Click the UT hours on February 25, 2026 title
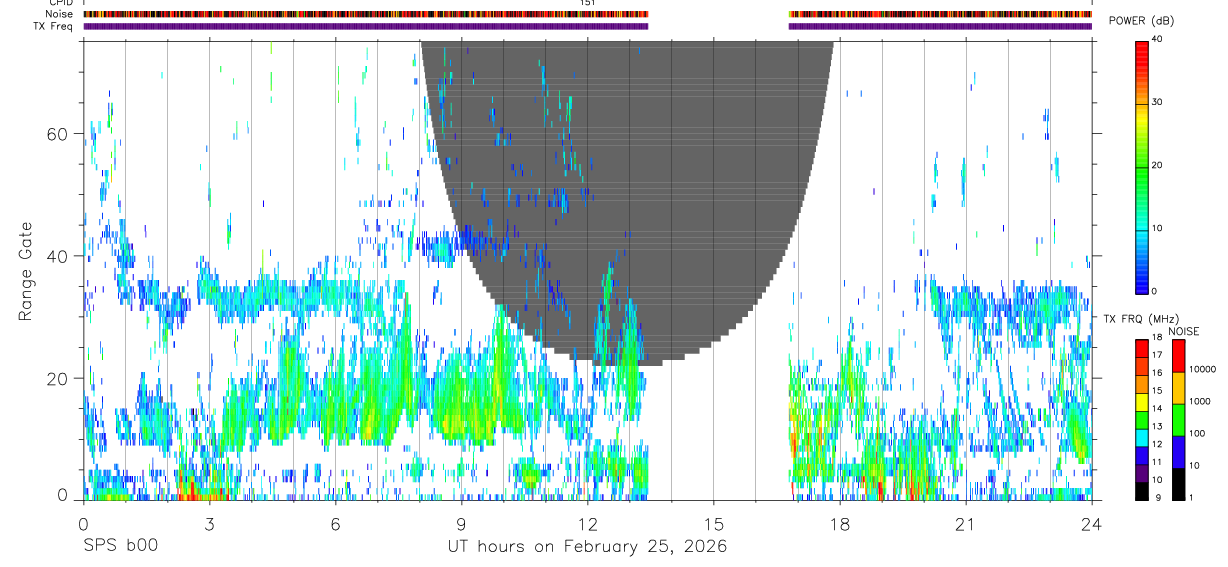Image resolution: width=1228 pixels, height=567 pixels. pos(587,547)
